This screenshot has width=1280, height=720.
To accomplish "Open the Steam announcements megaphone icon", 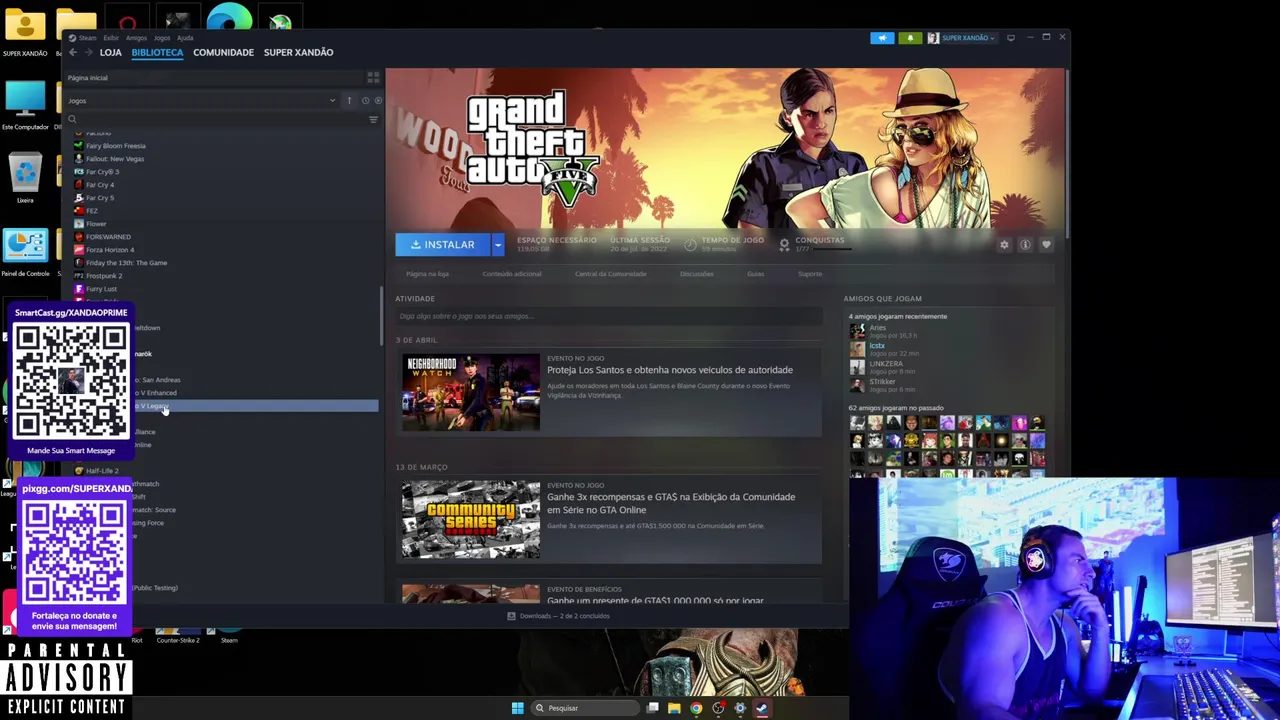I will 882,38.
